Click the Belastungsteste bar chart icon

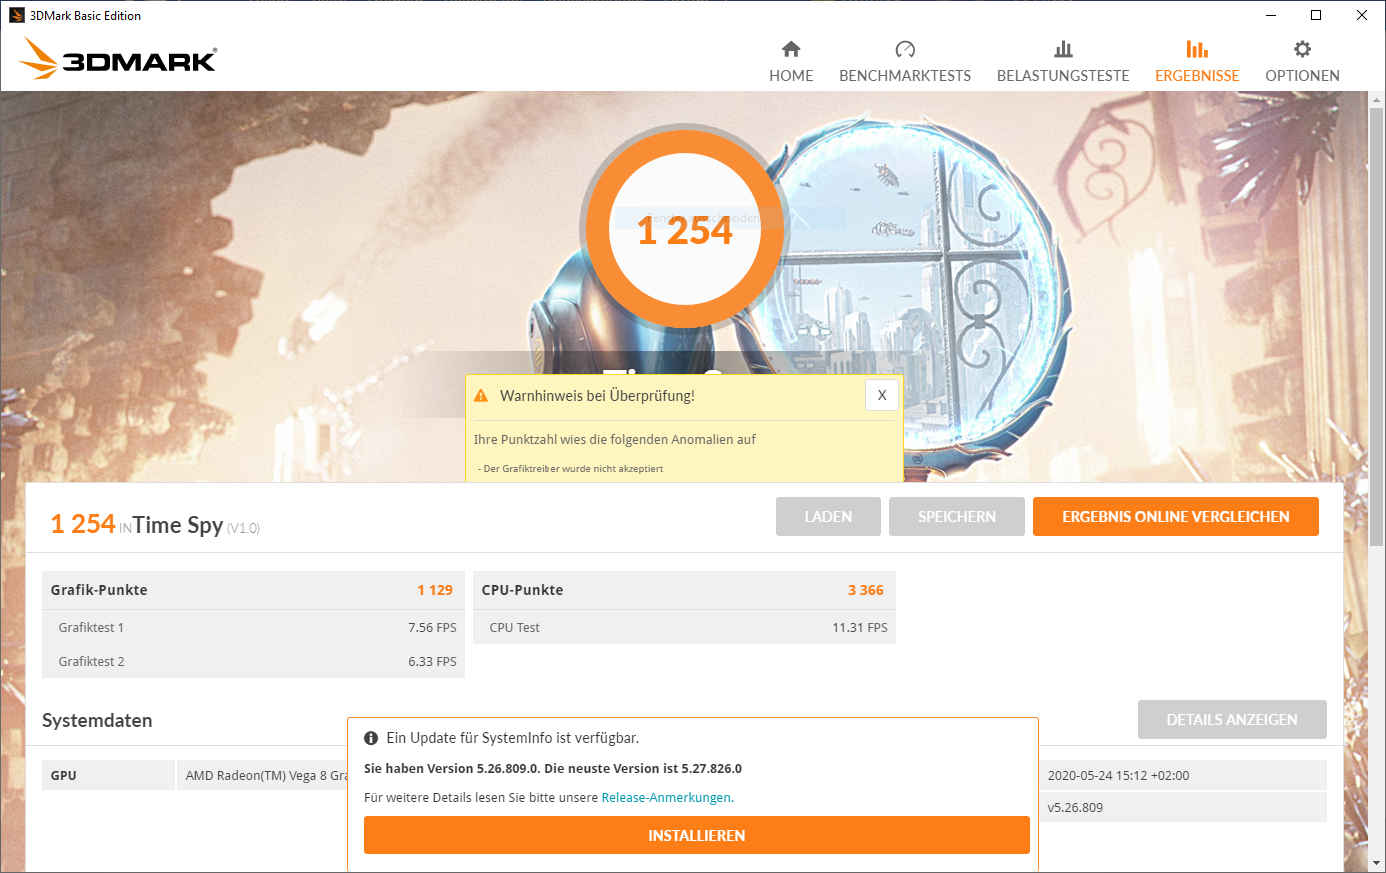1063,49
